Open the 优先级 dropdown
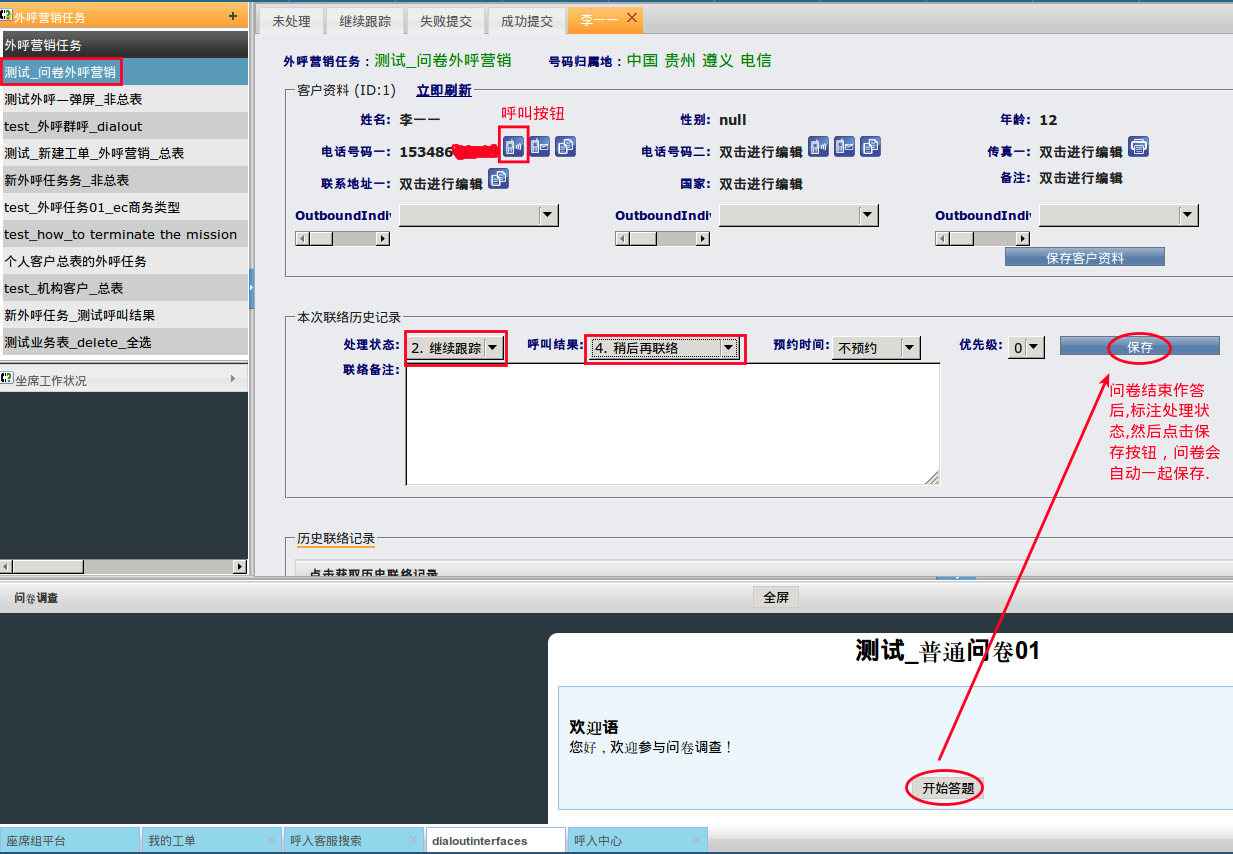The height and width of the screenshot is (854, 1233). [1034, 348]
